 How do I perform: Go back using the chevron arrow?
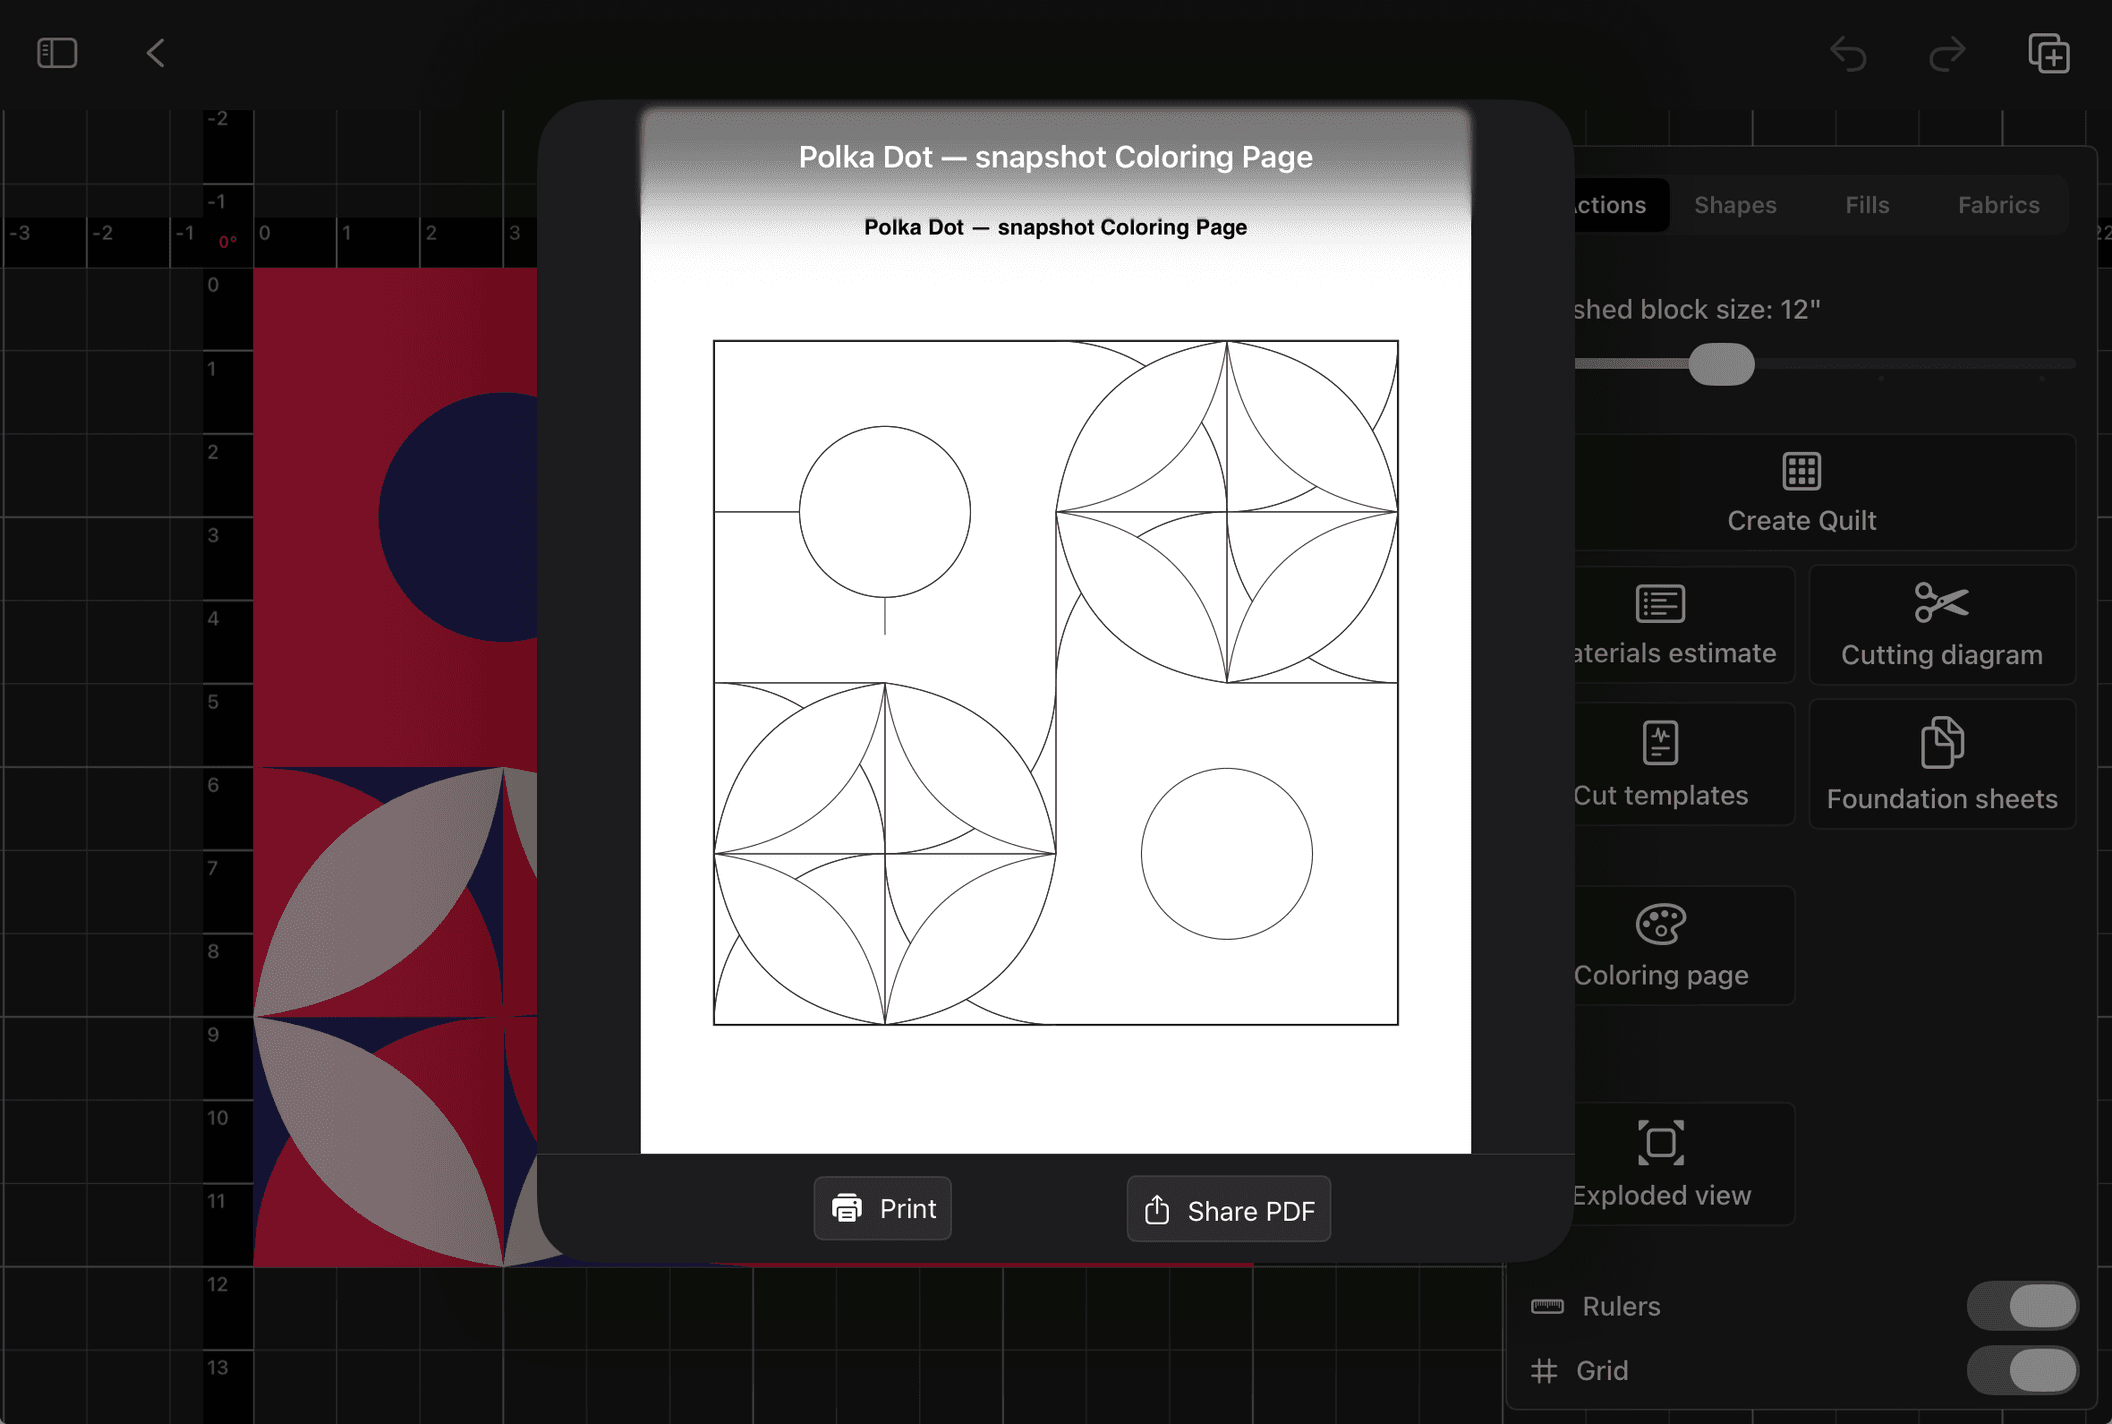[155, 53]
